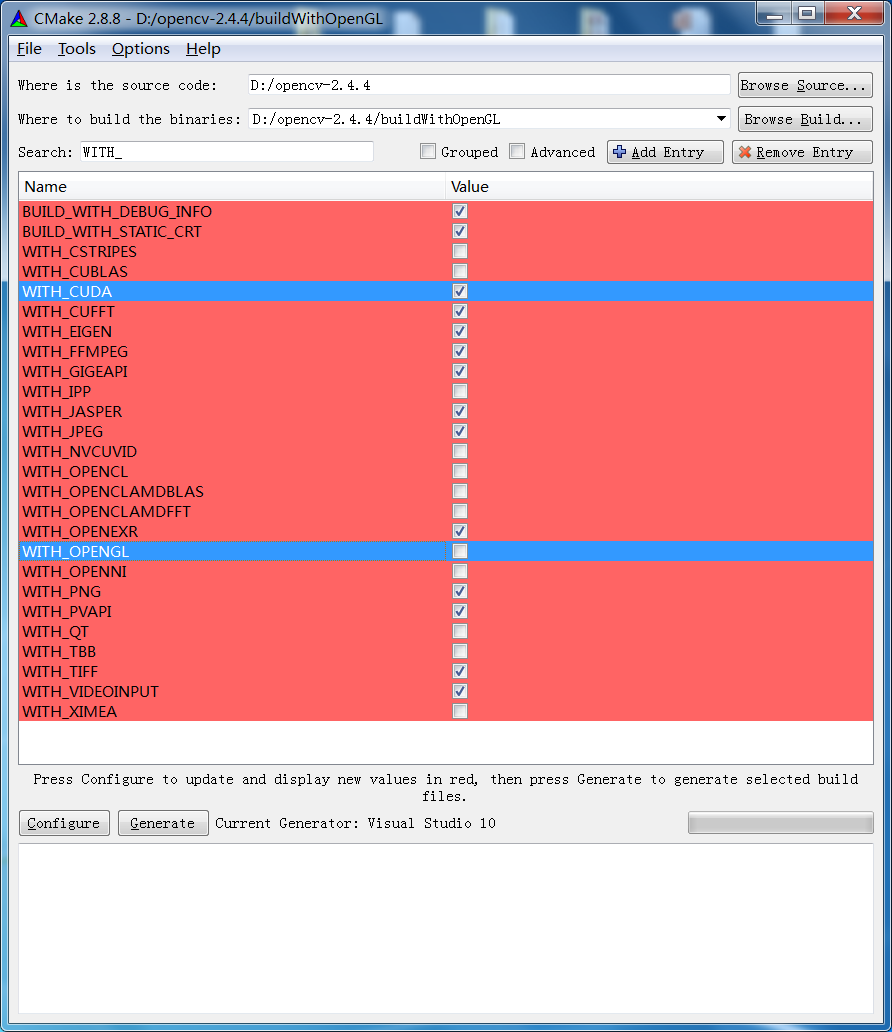This screenshot has height=1032, width=892.
Task: Uncheck the WITH_EIGEN checkbox
Action: 460,331
